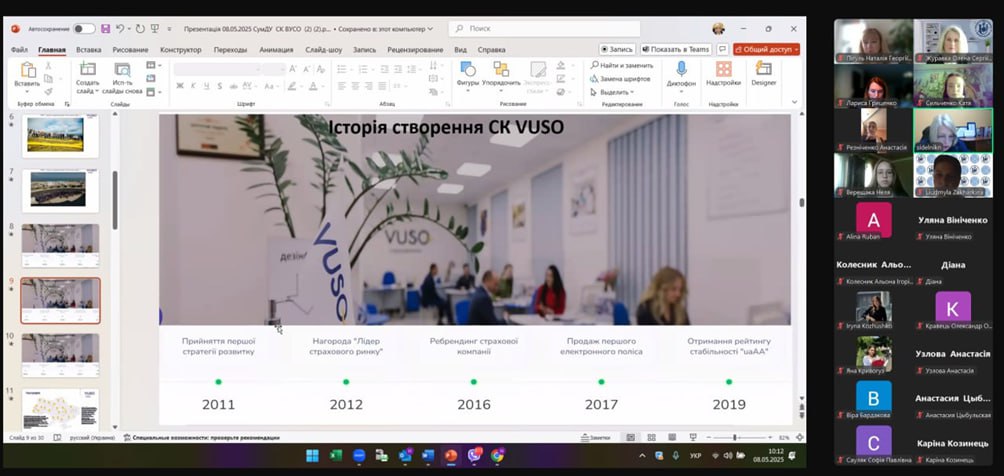Switch to Slide Sorter view icon
1004x476 pixels.
tap(651, 438)
